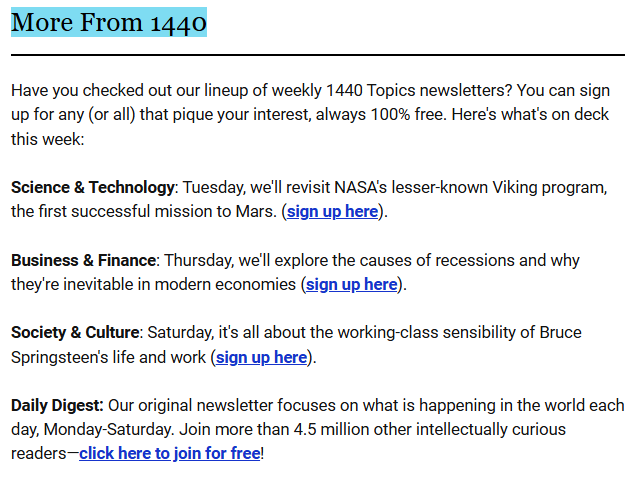Click the bold "Science & Technology" label
Image resolution: width=633 pixels, height=481 pixels.
[x=93, y=187]
